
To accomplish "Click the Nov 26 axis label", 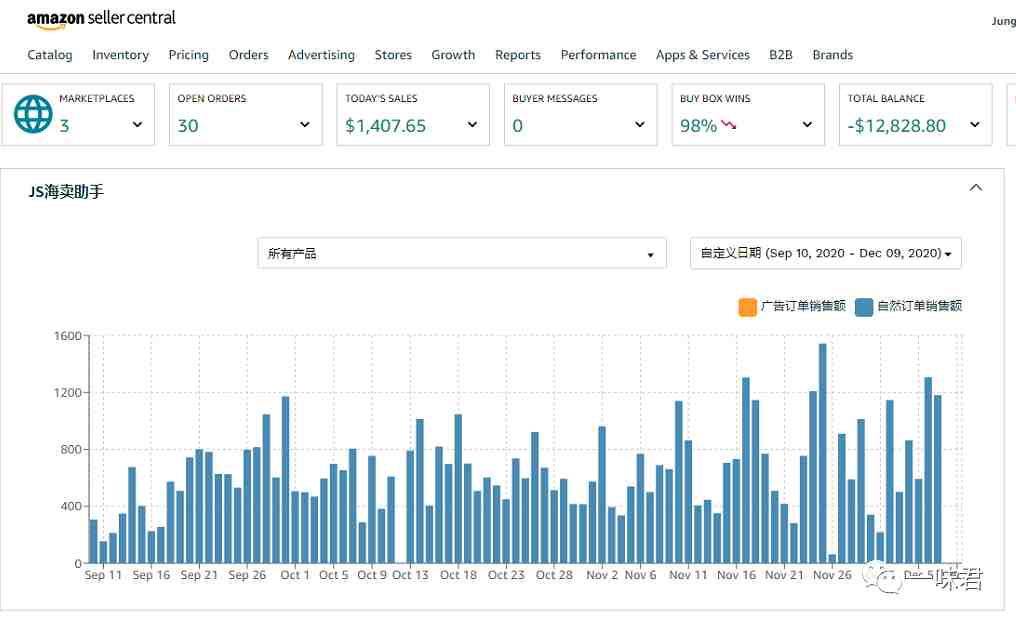I will click(x=832, y=575).
